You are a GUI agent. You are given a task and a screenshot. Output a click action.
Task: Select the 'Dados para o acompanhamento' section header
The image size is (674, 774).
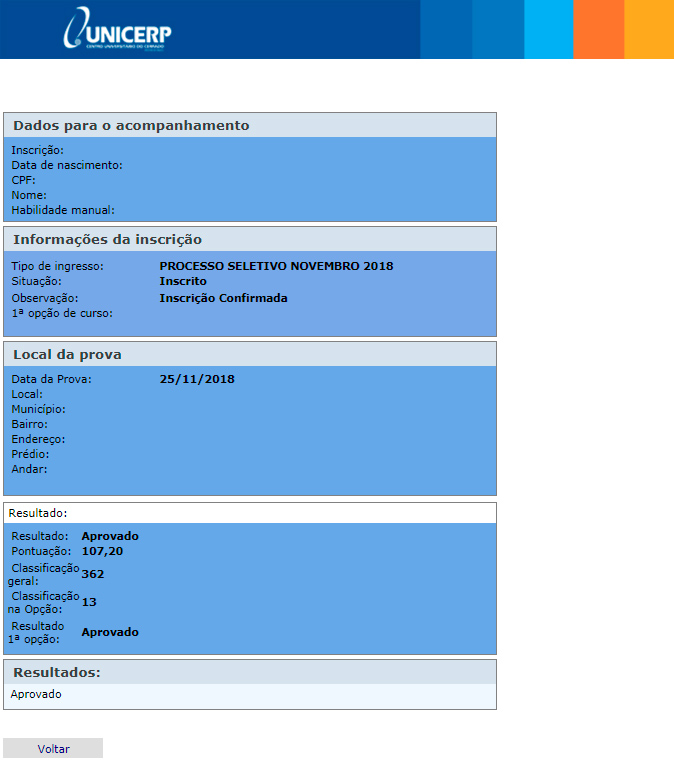tap(131, 126)
